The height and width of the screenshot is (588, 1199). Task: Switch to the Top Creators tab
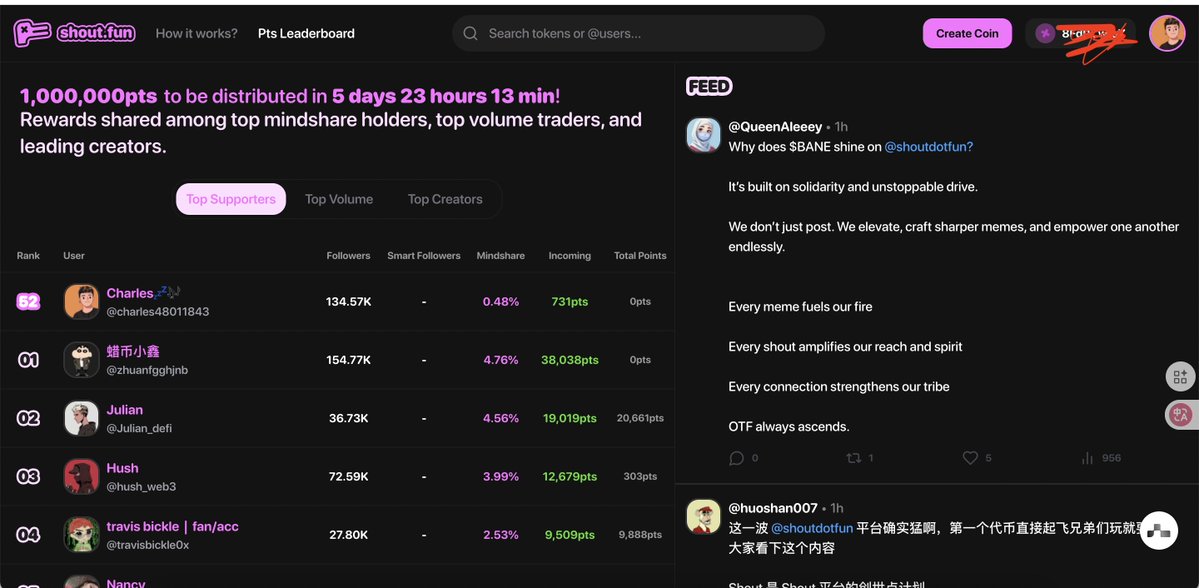pos(445,200)
